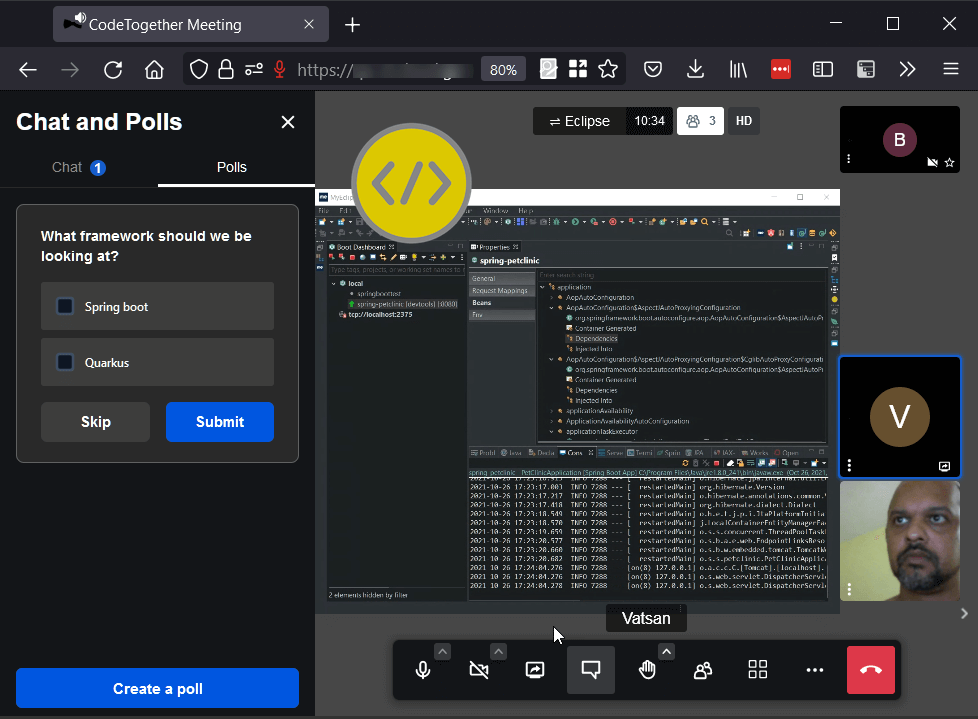This screenshot has width=978, height=719.
Task: Toggle the microphone in the meeting toolbar
Action: (423, 670)
